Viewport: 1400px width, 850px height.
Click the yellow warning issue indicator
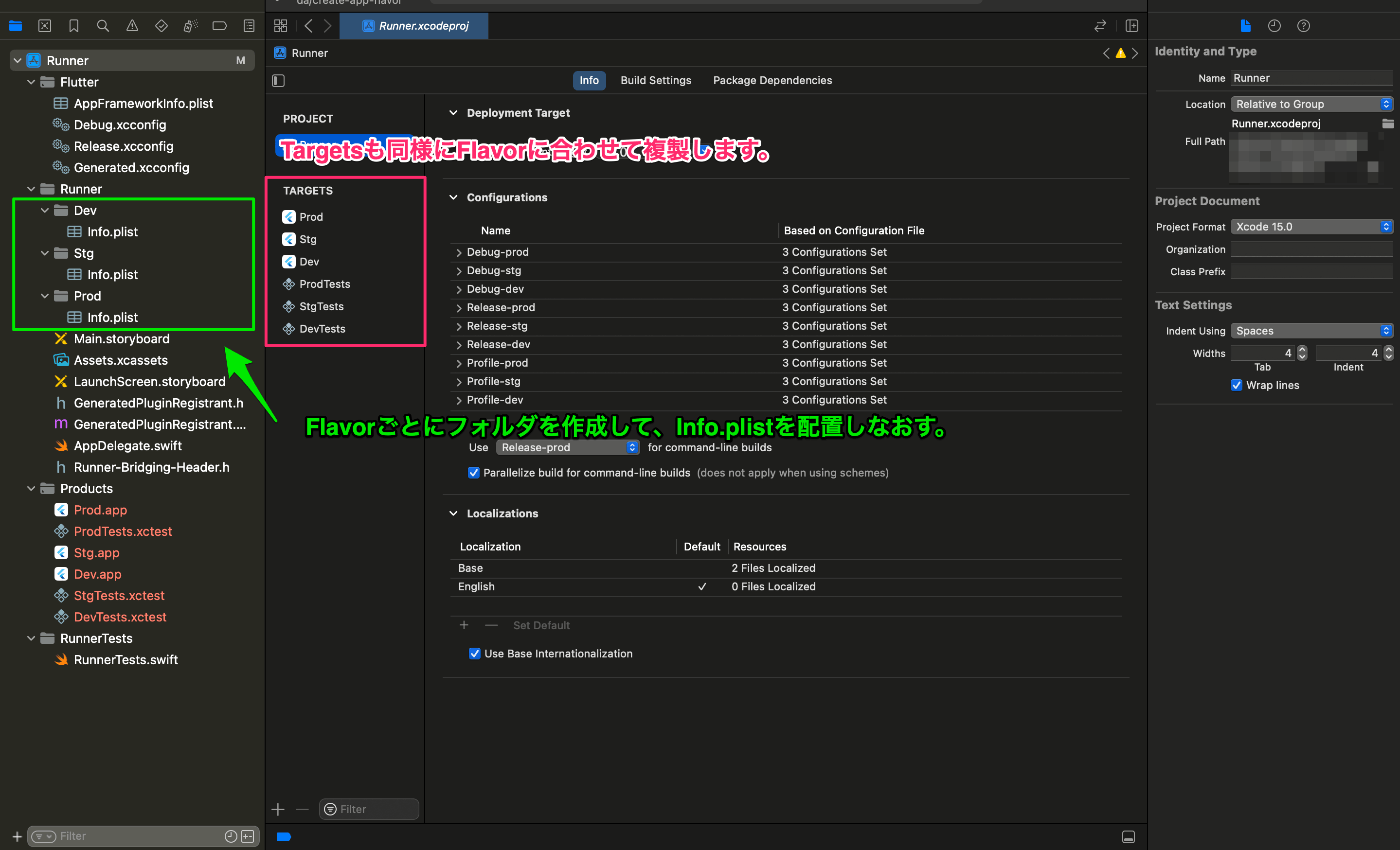point(1120,53)
